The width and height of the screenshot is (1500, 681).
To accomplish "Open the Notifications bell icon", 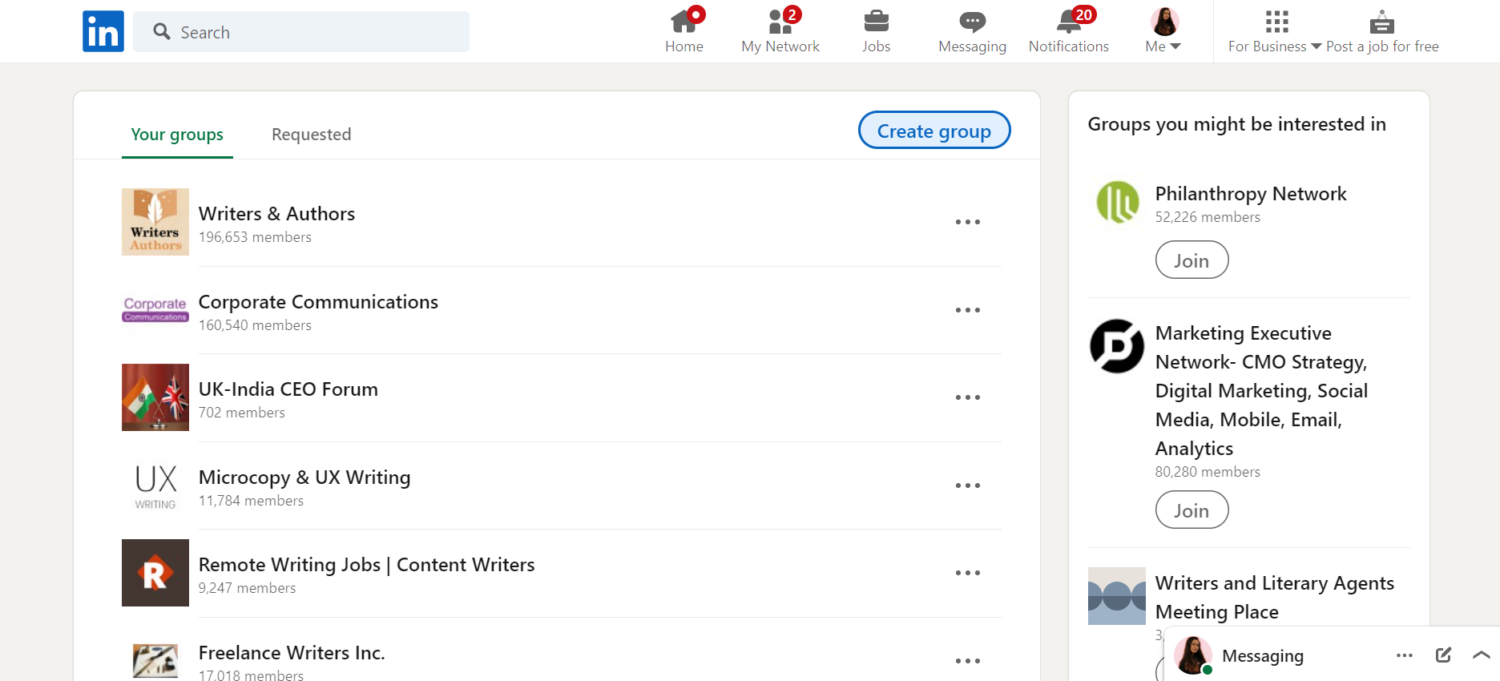I will coord(1069,21).
